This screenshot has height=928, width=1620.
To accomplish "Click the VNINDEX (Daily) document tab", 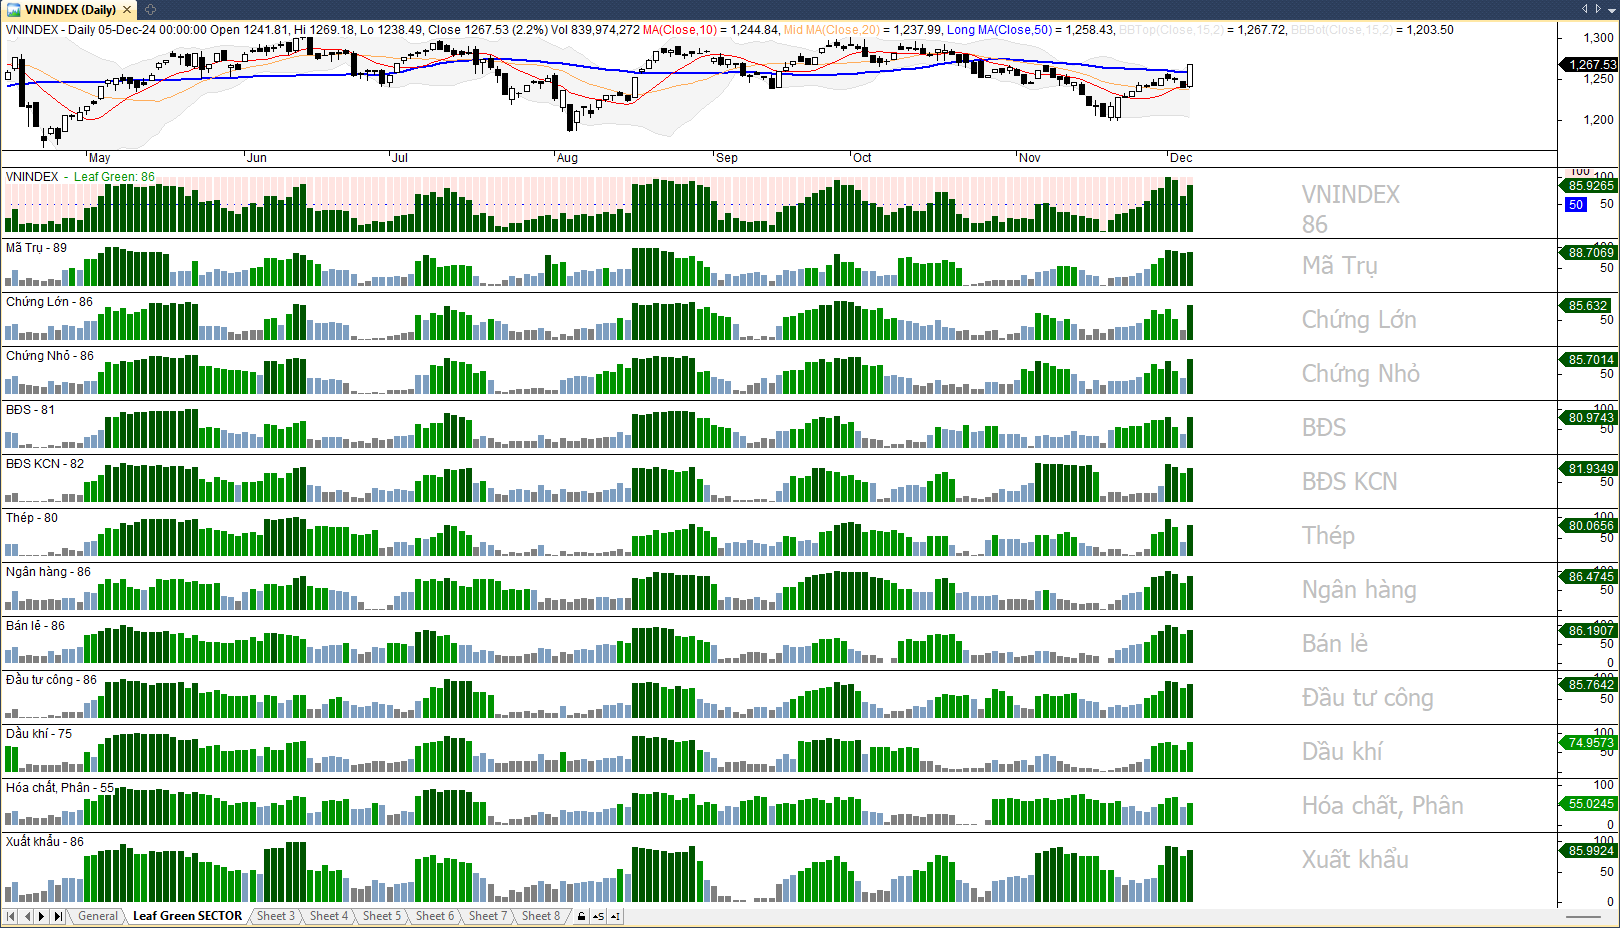I will (70, 10).
